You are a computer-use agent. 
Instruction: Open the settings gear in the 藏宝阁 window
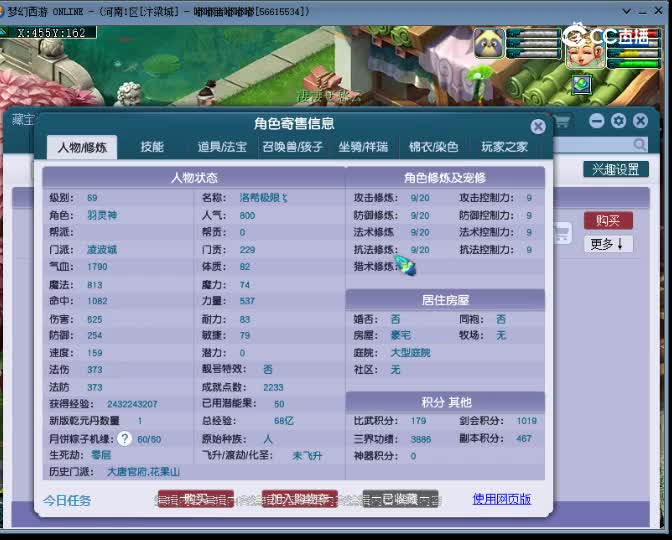[618, 121]
